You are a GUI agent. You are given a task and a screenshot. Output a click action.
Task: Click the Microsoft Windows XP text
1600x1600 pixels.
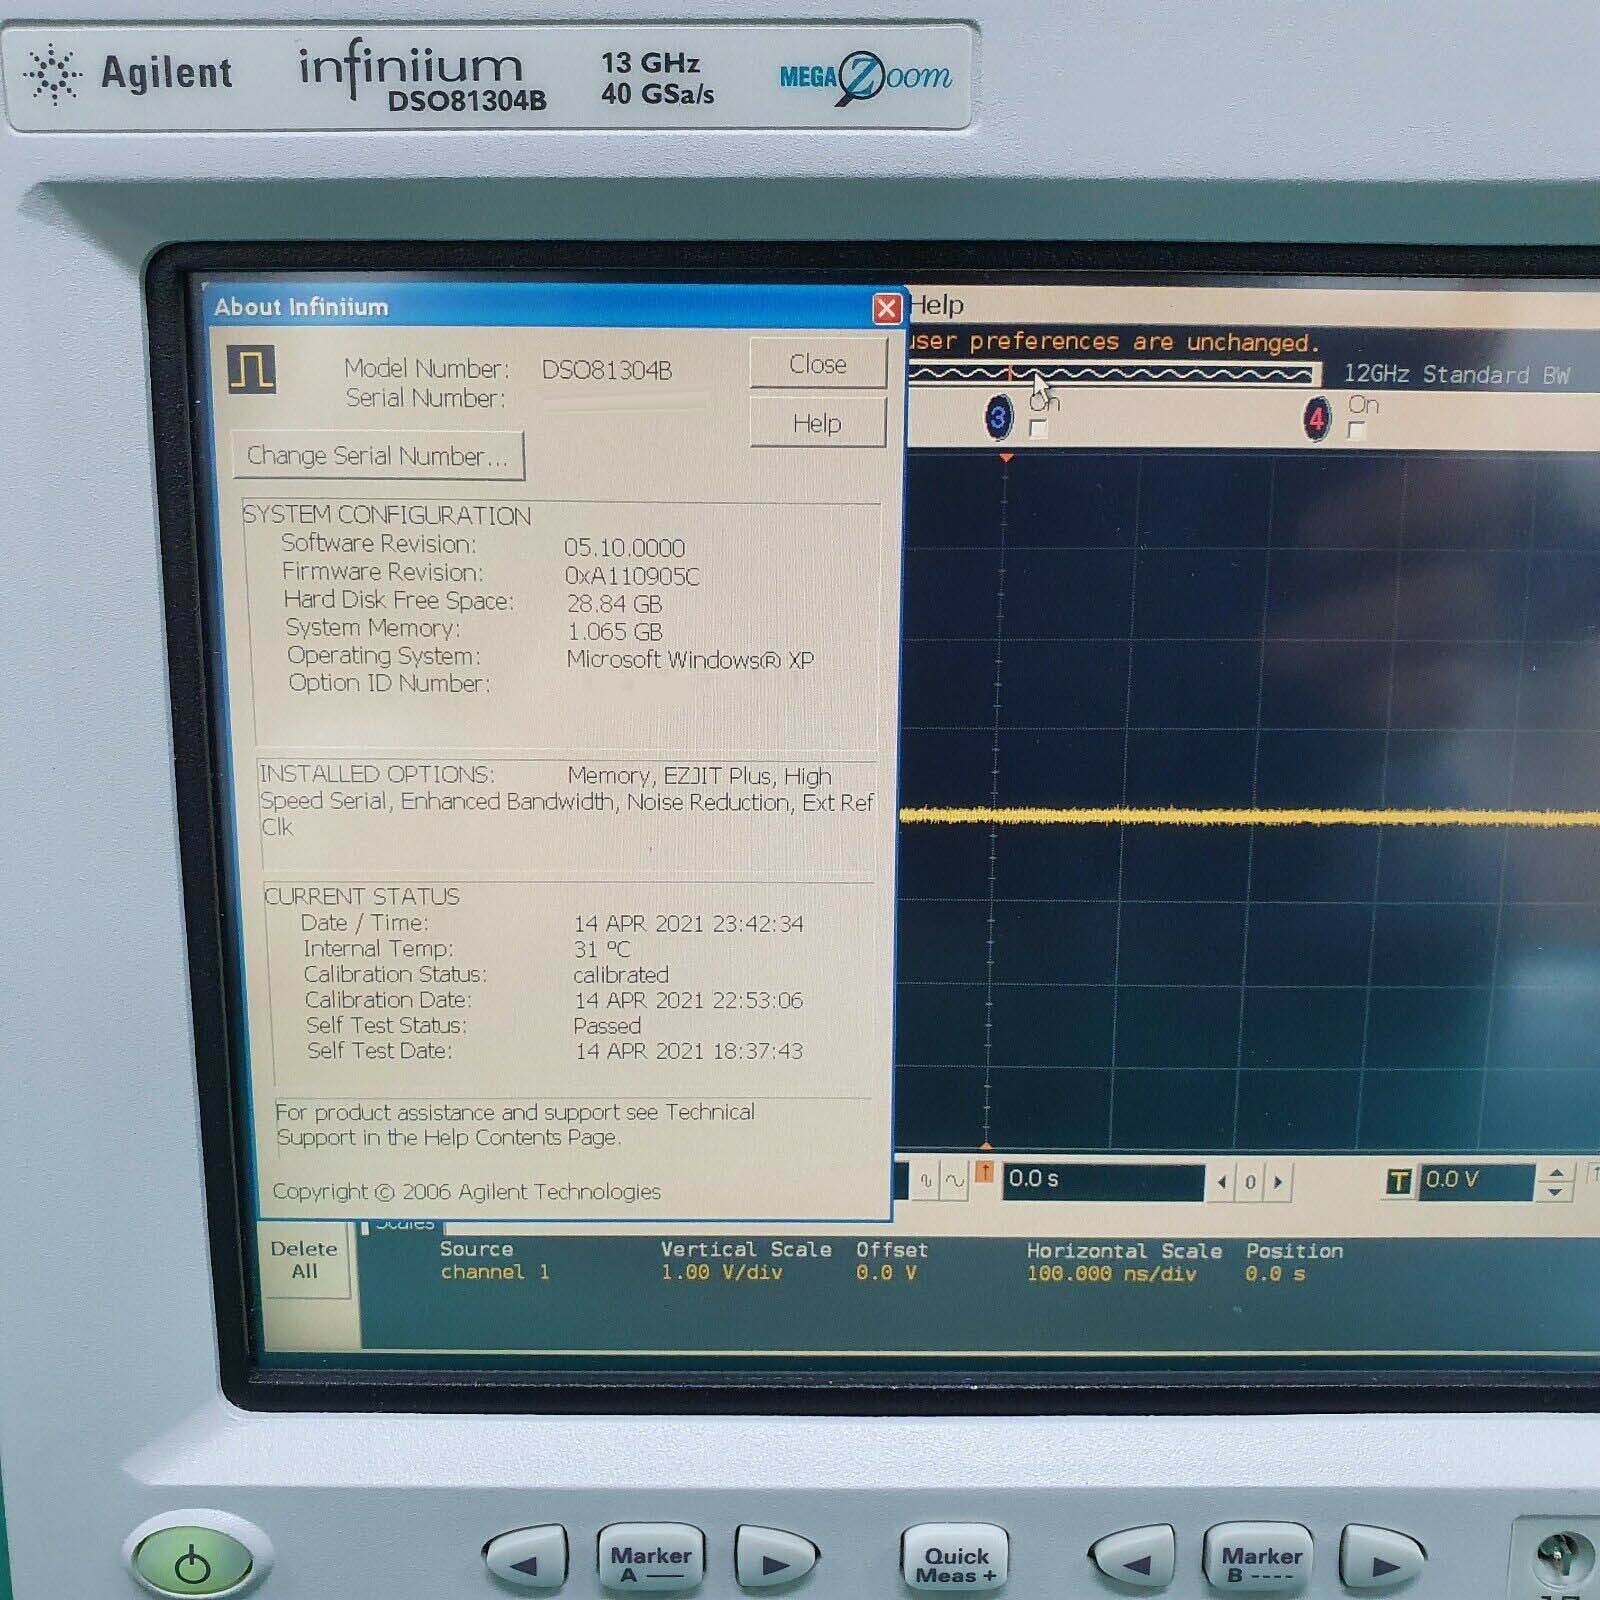click(690, 660)
